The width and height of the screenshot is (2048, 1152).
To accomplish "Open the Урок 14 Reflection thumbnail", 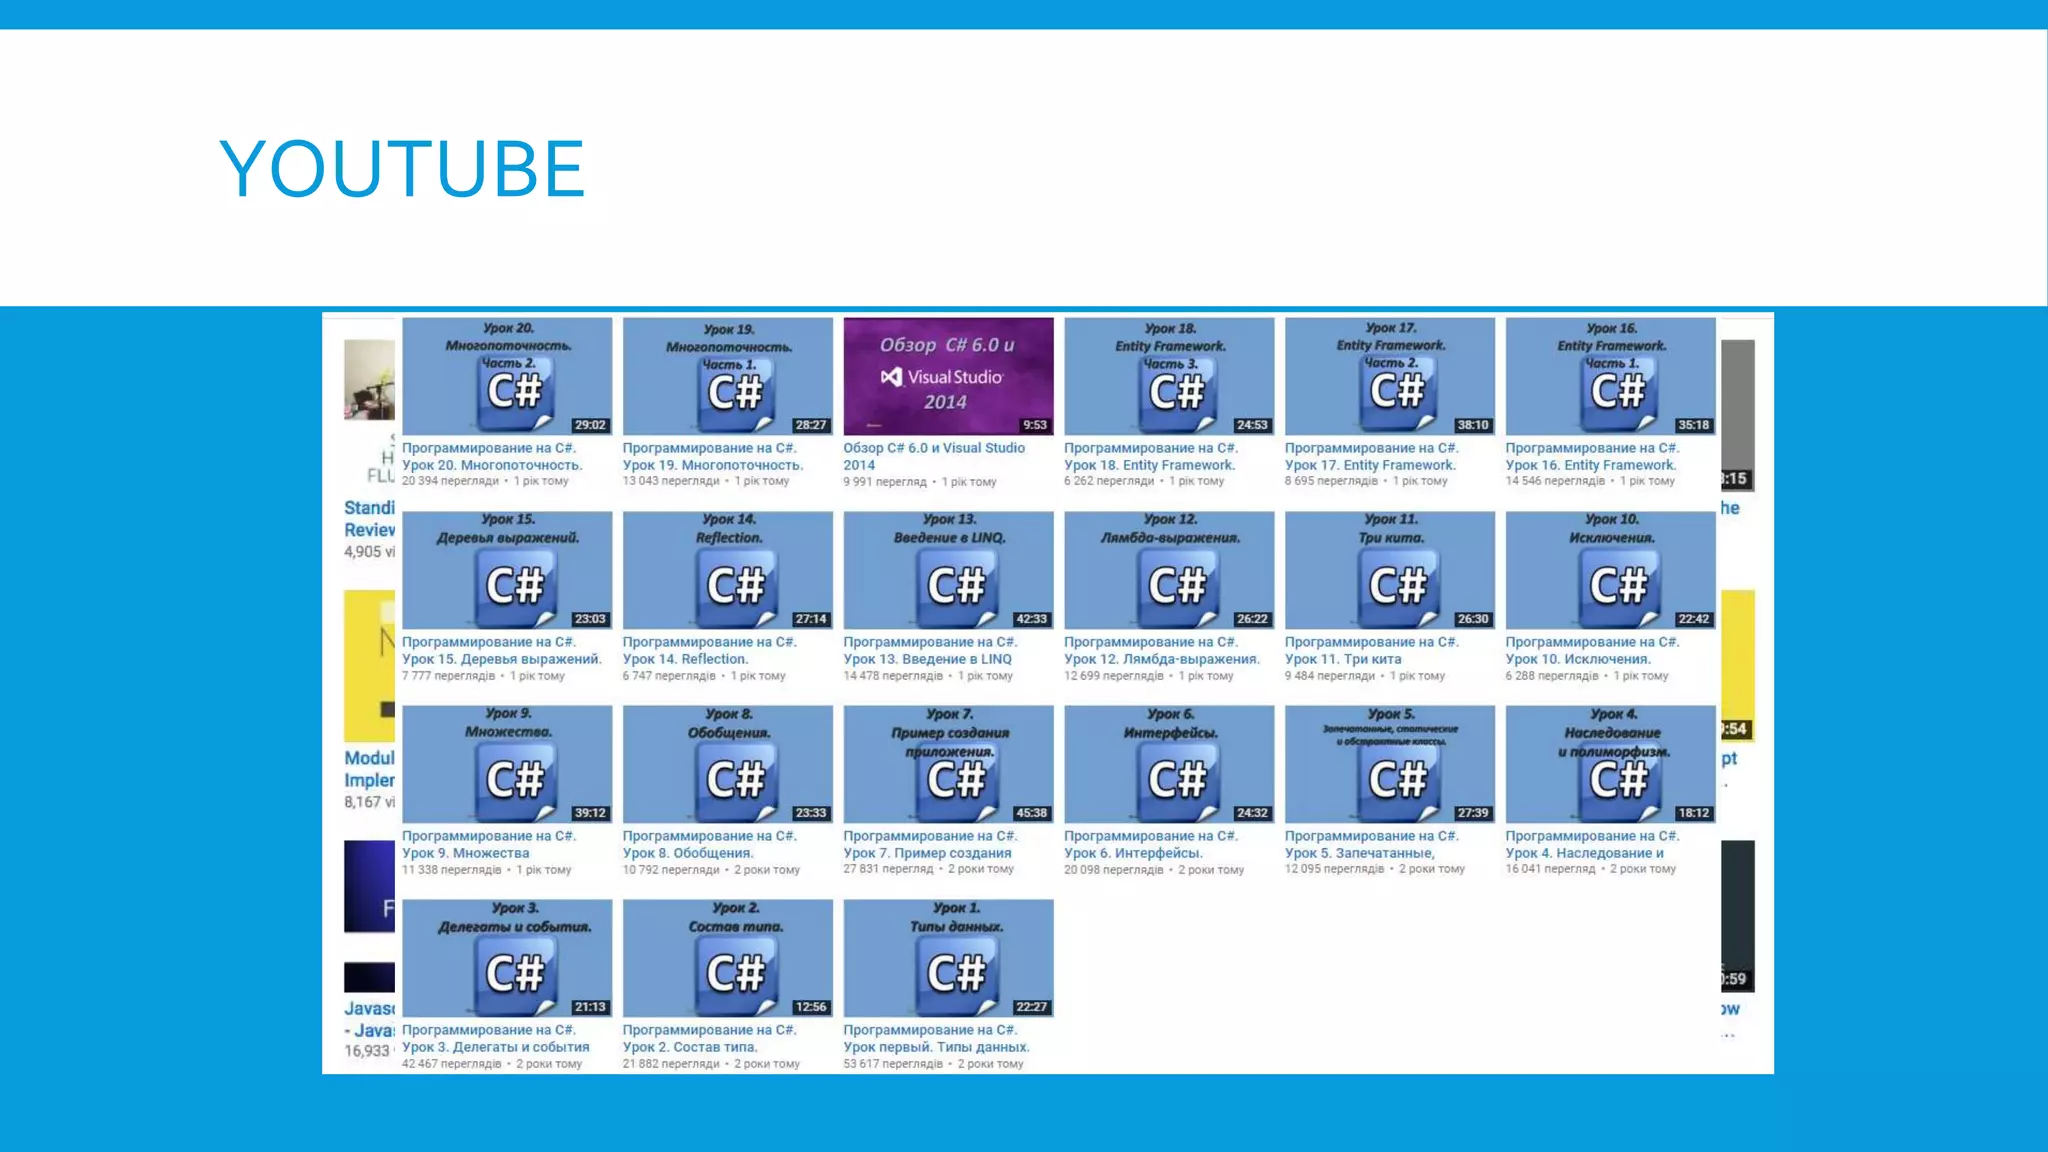I will 728,570.
